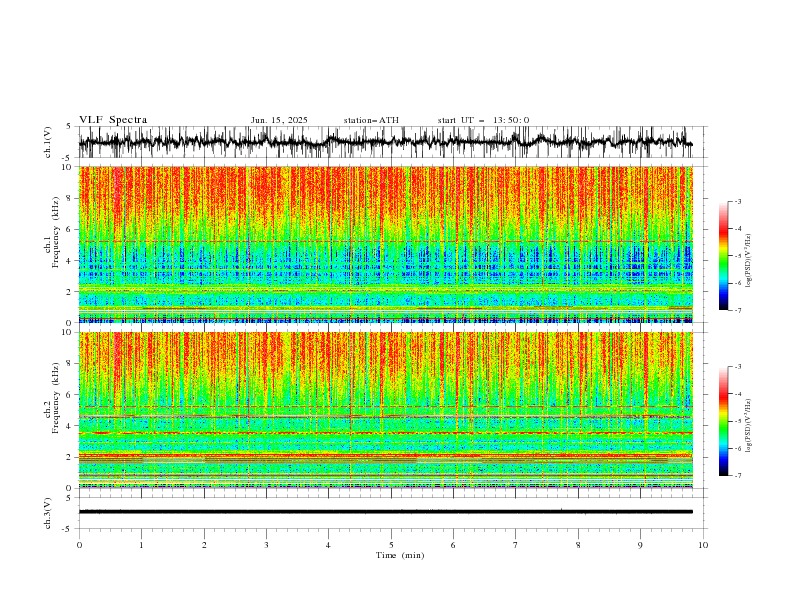The image size is (792, 612).
Task: Click inside the ch.1 voltage waveform panel
Action: (x=392, y=142)
